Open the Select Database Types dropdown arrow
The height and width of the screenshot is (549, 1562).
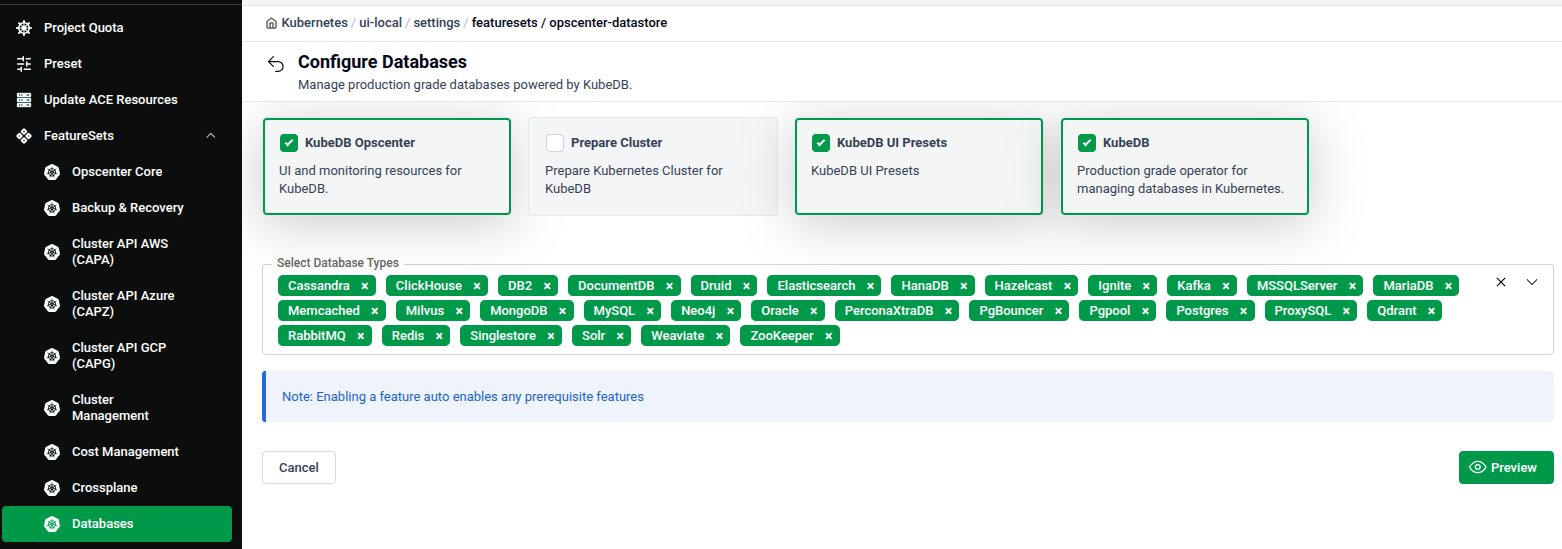pos(1532,282)
